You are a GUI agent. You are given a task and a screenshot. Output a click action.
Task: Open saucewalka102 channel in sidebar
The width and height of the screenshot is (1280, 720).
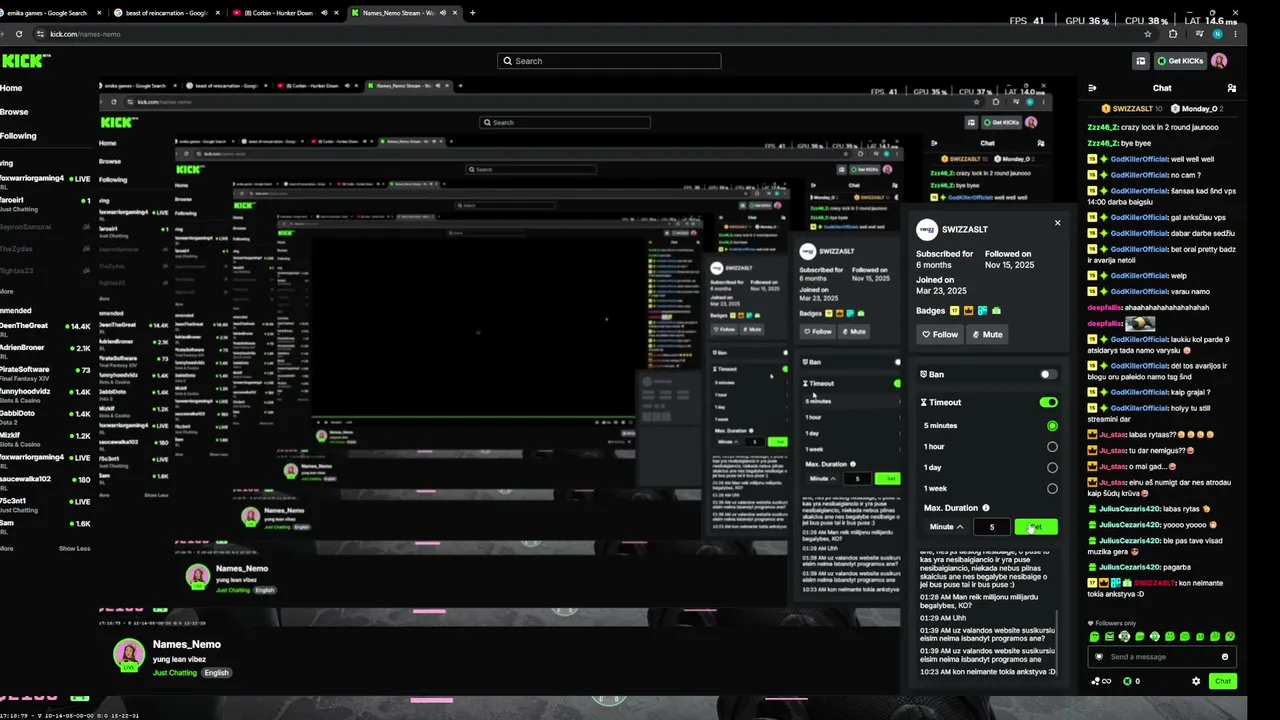click(x=45, y=482)
